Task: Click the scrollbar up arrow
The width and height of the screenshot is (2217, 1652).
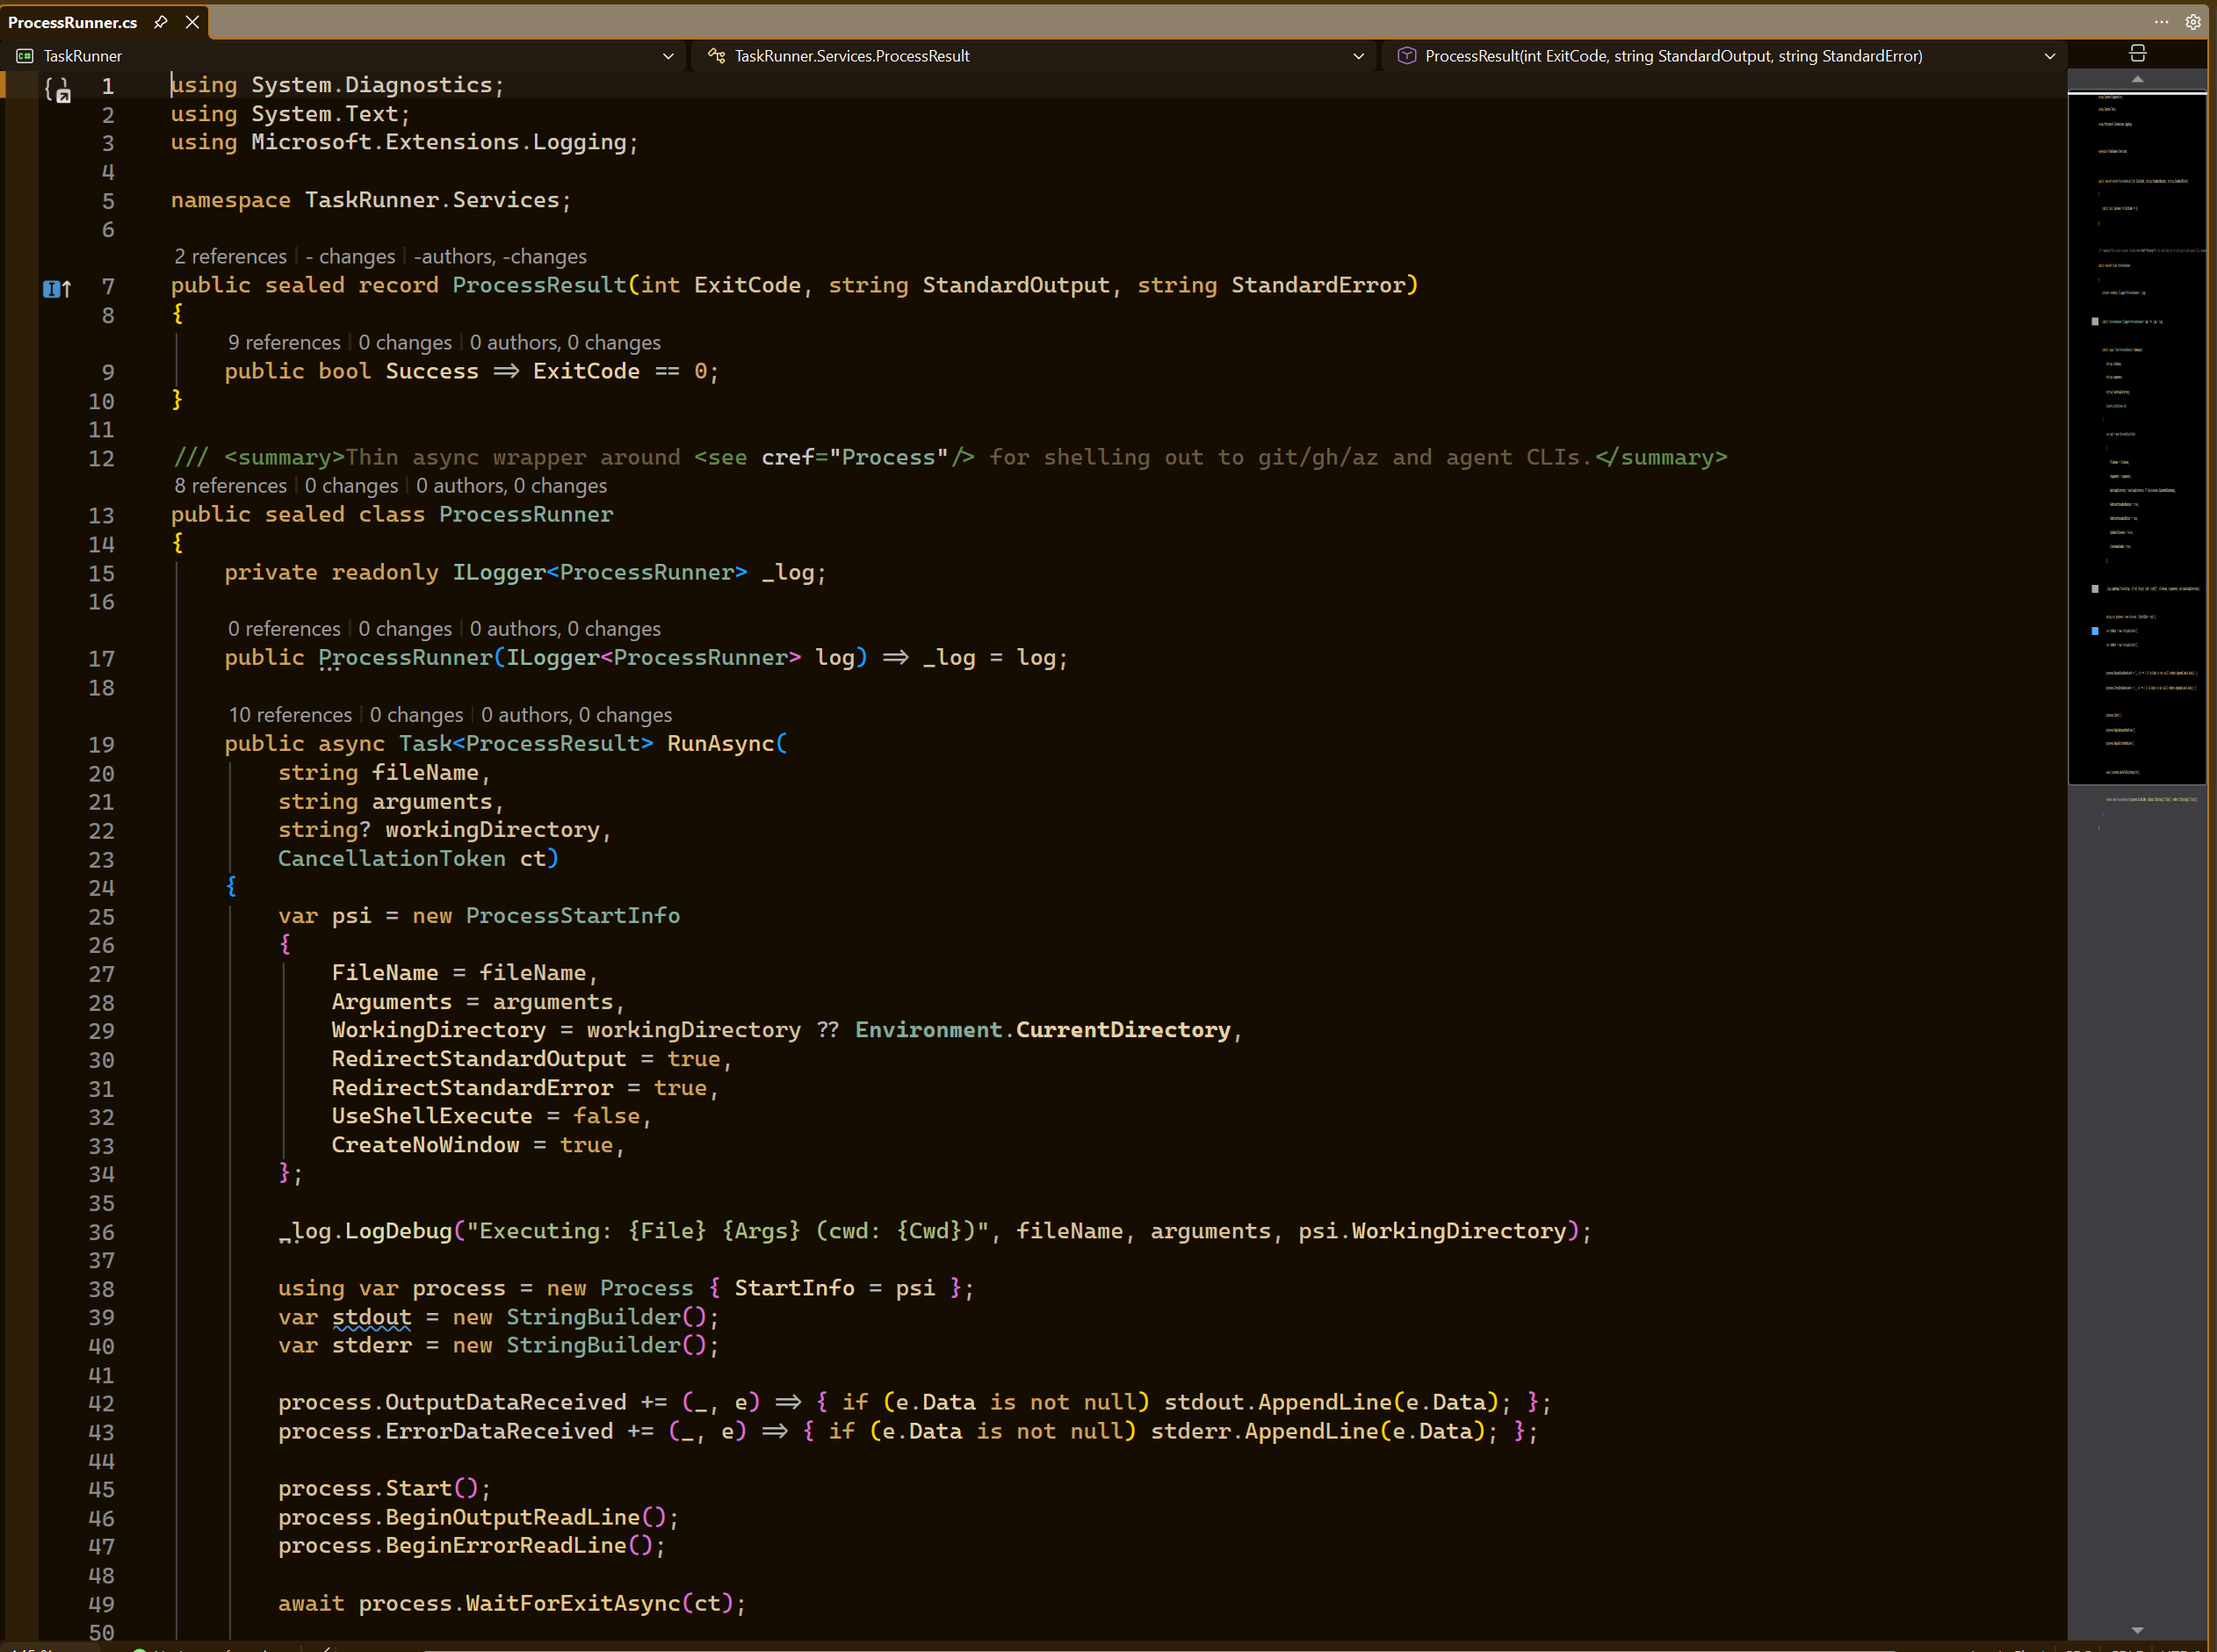Action: click(2137, 79)
